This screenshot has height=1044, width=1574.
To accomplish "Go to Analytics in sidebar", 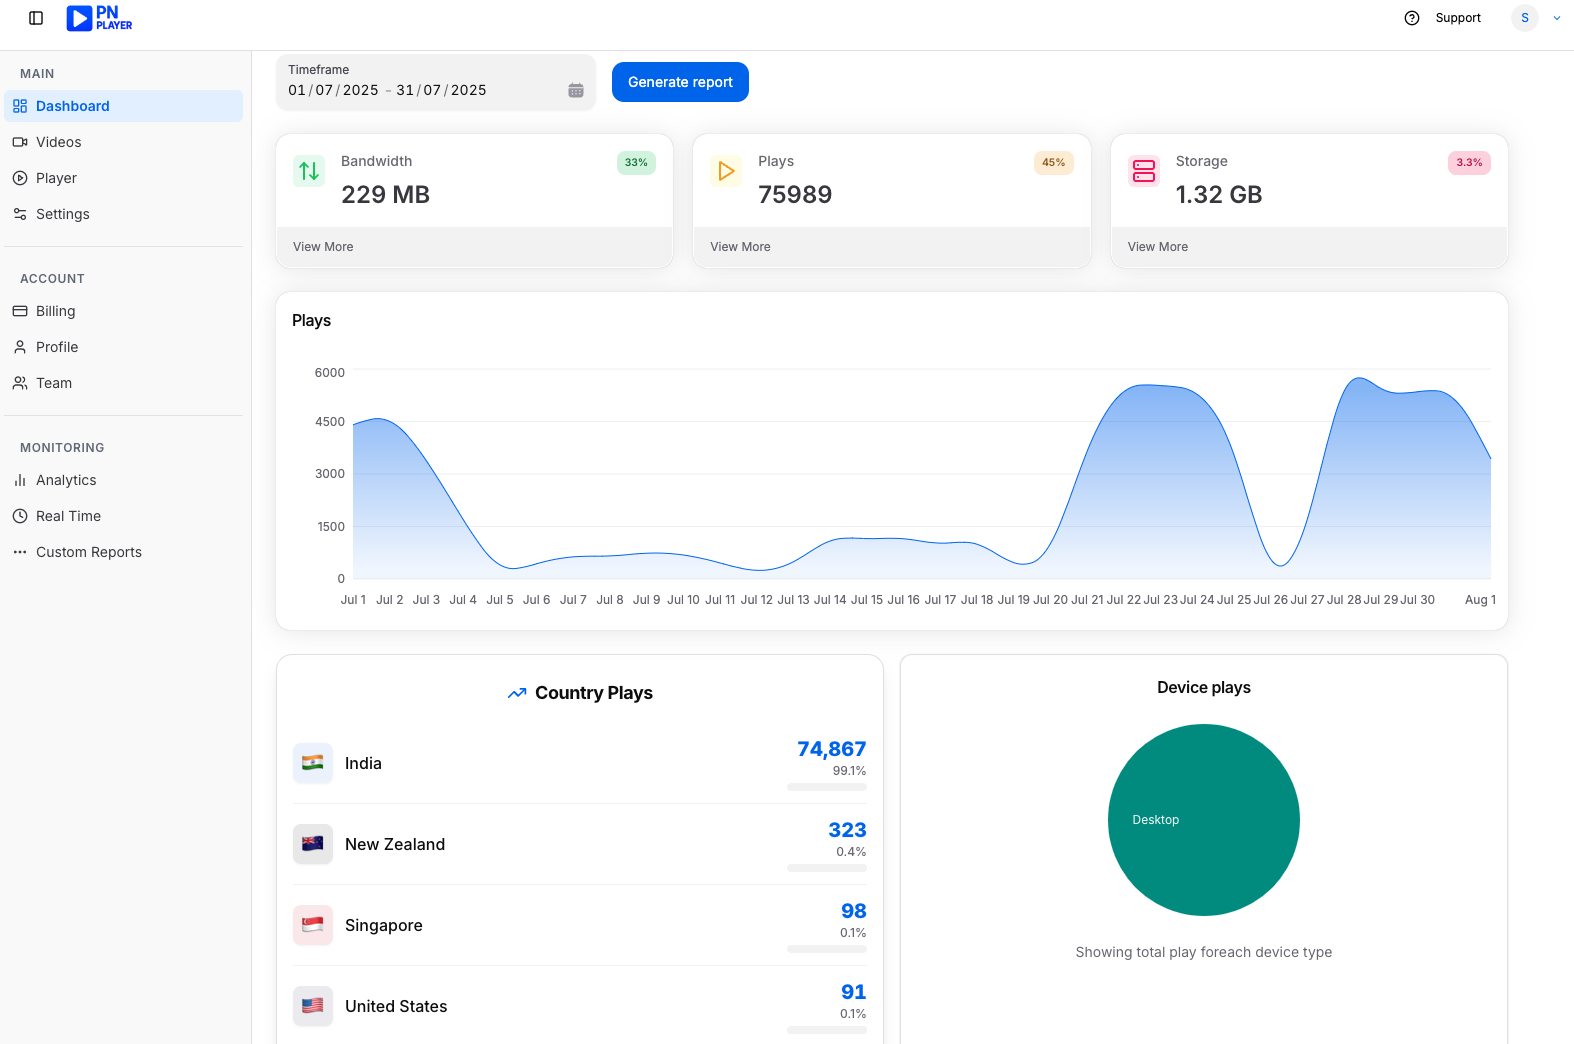I will click(66, 480).
